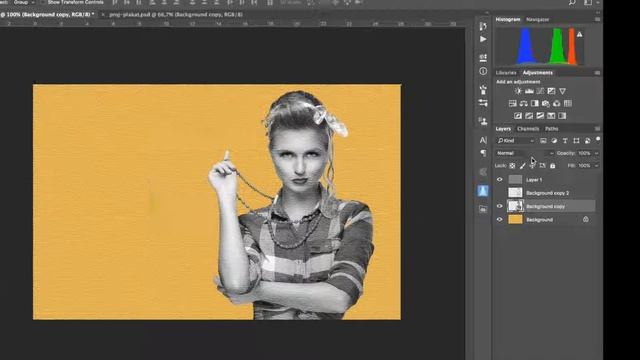Toggle layer filtering on or off
This screenshot has height=360, width=640.
(x=598, y=140)
